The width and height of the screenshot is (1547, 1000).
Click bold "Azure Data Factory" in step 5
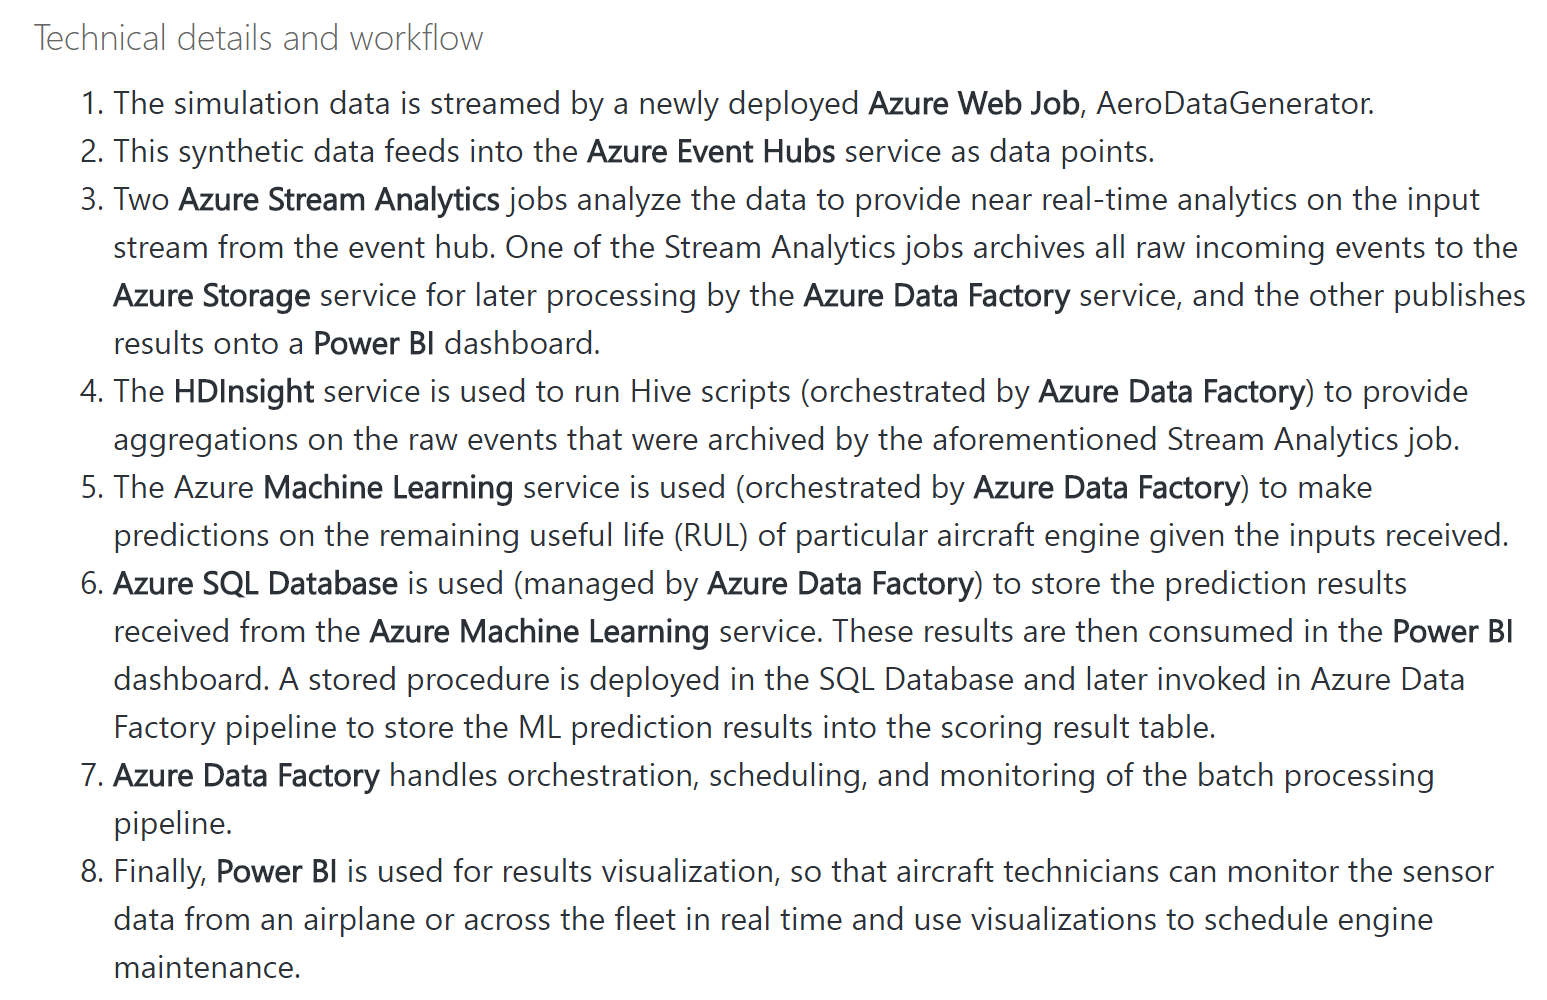click(x=1106, y=487)
